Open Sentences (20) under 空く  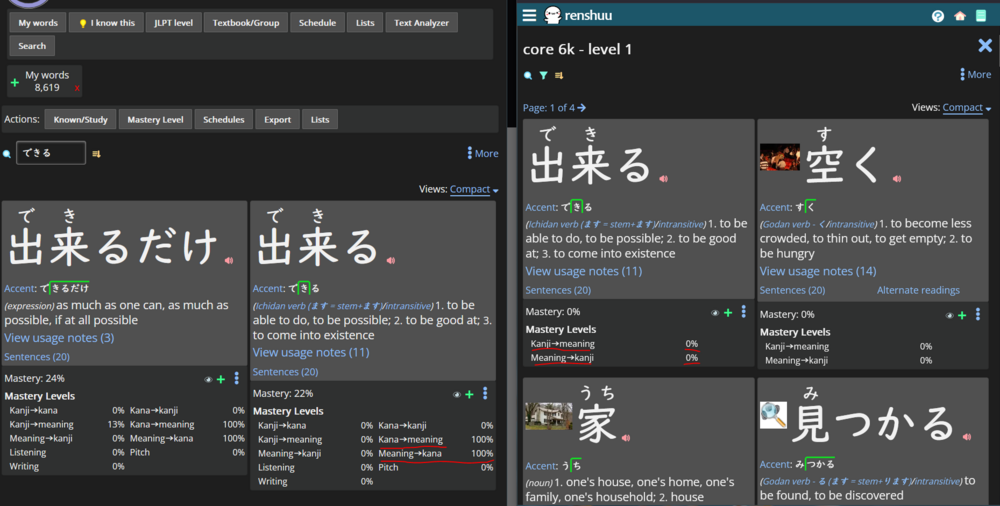pyautogui.click(x=792, y=290)
